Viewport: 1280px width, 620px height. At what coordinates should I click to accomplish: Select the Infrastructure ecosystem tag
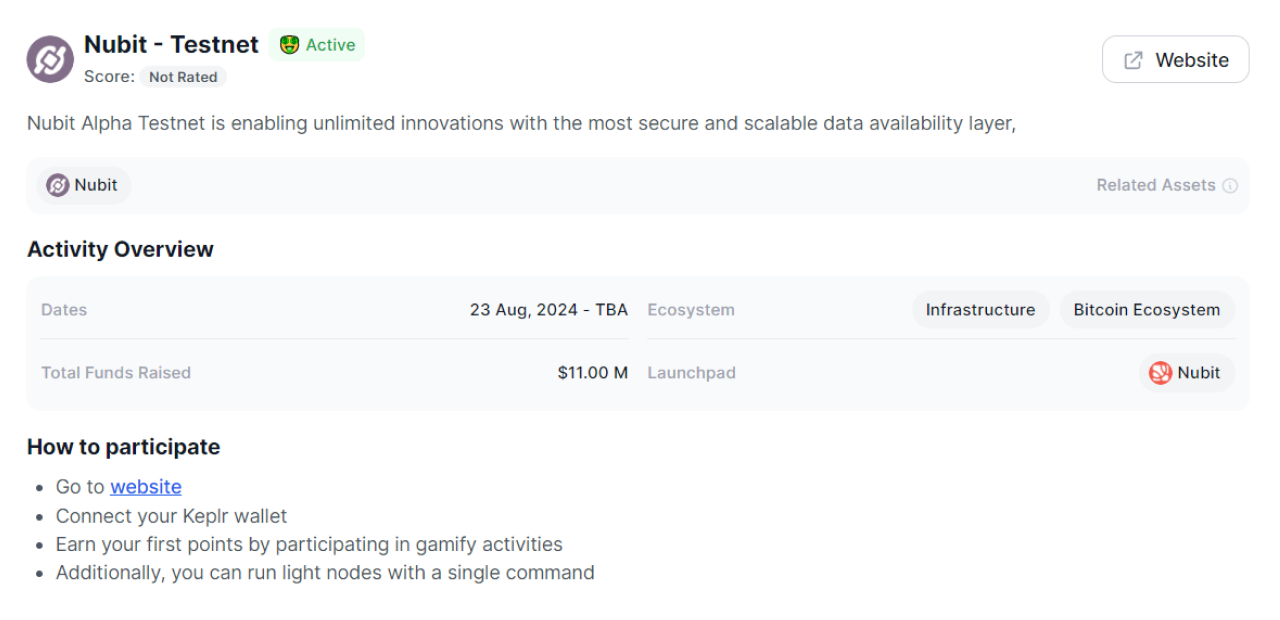pyautogui.click(x=980, y=310)
